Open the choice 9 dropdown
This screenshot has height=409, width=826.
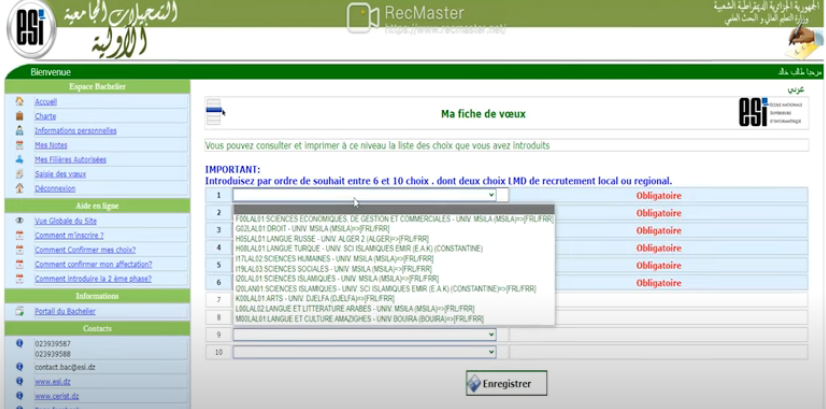(364, 335)
